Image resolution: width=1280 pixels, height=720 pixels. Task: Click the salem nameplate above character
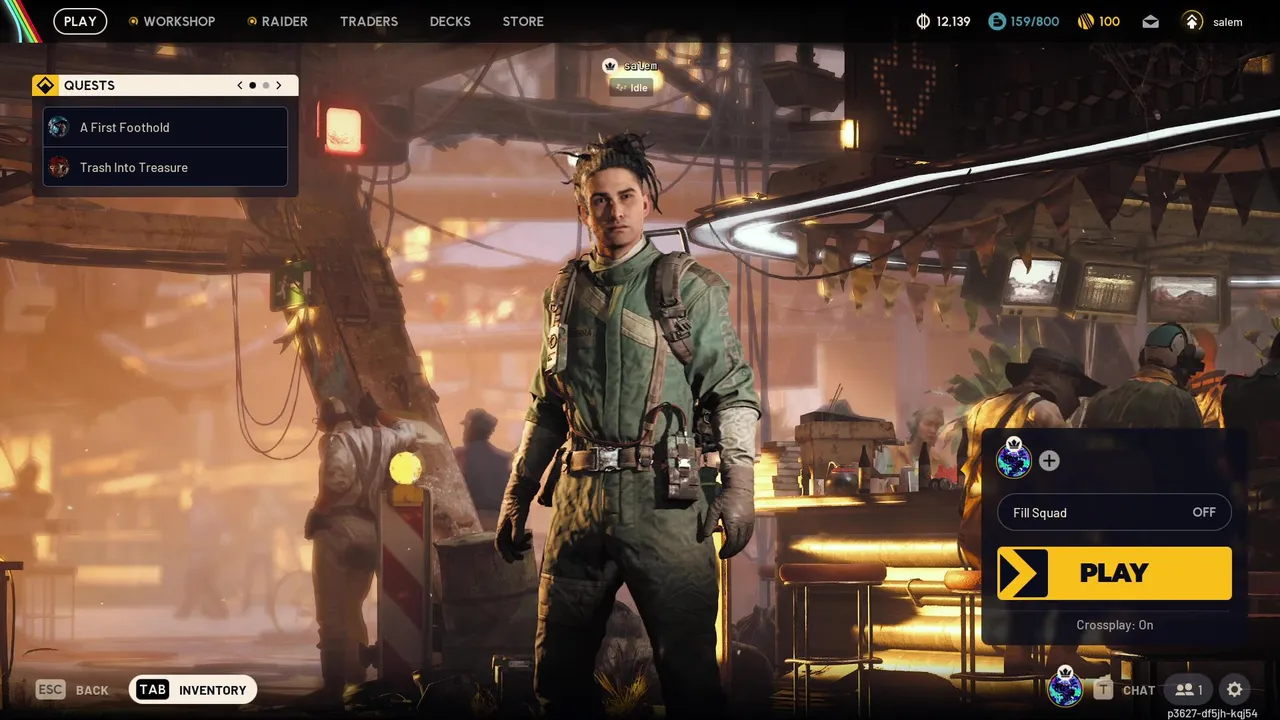pos(640,66)
